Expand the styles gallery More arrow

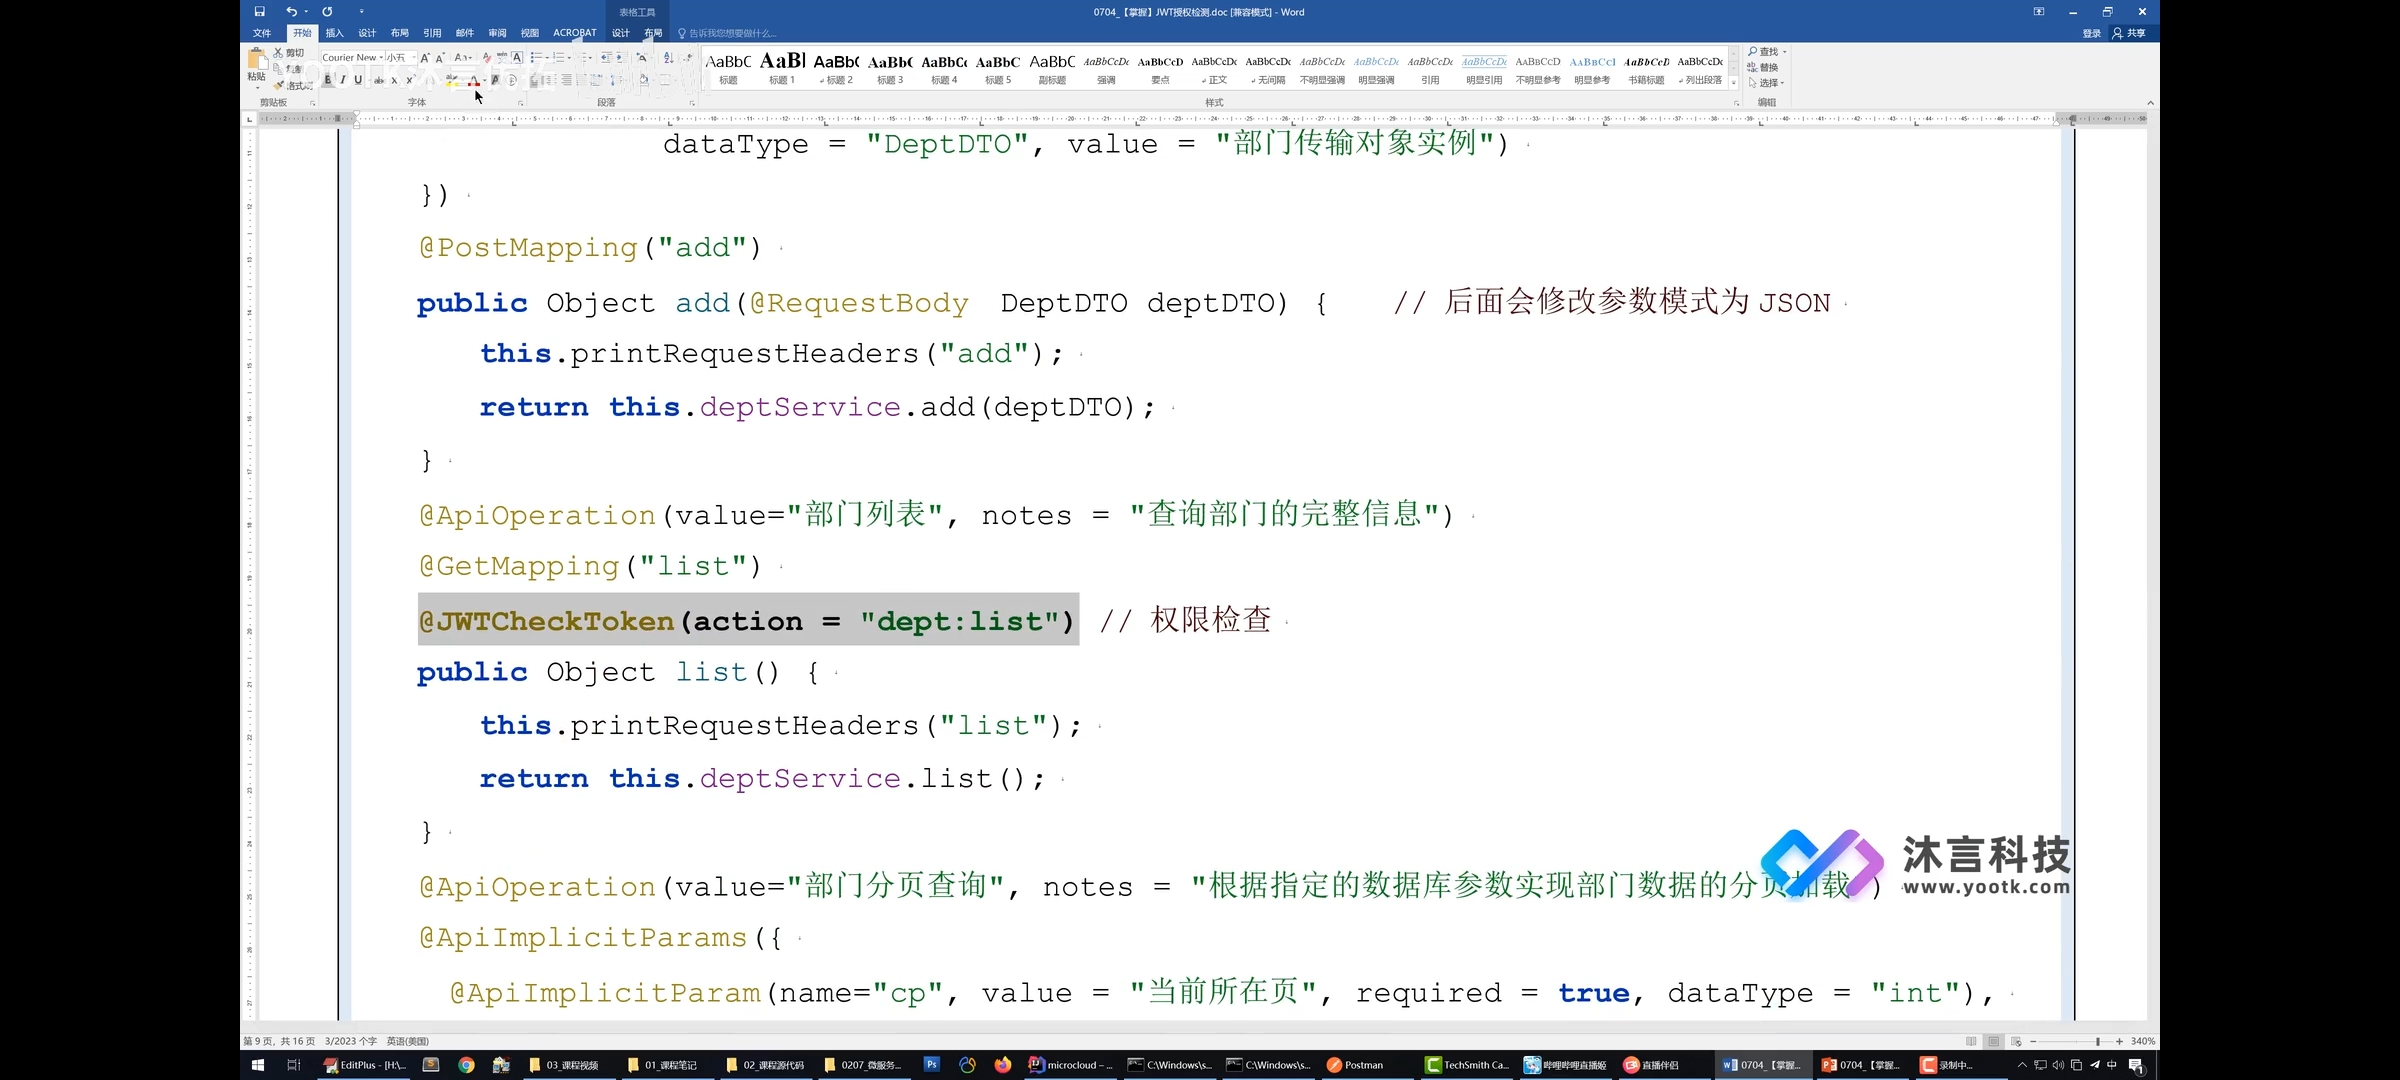pos(1734,83)
